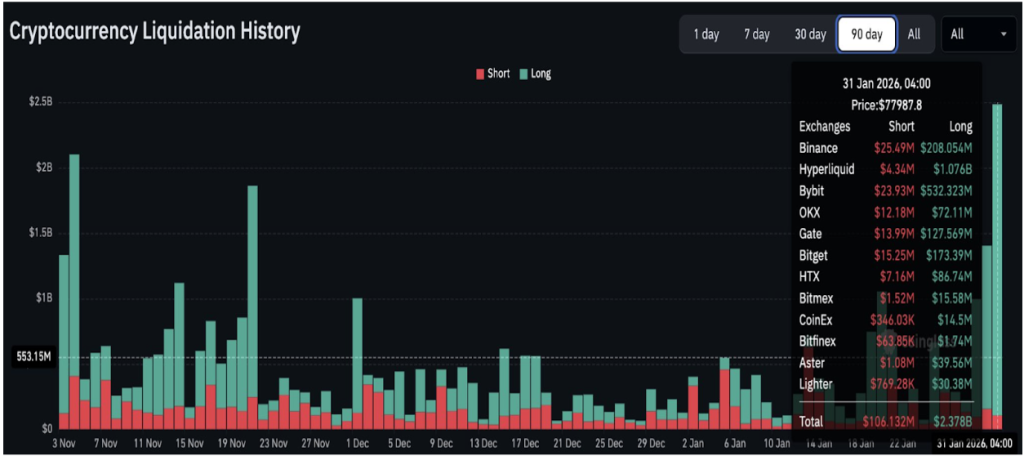The width and height of the screenshot is (1024, 456).
Task: Toggle the Long series legend label
Action: point(541,73)
